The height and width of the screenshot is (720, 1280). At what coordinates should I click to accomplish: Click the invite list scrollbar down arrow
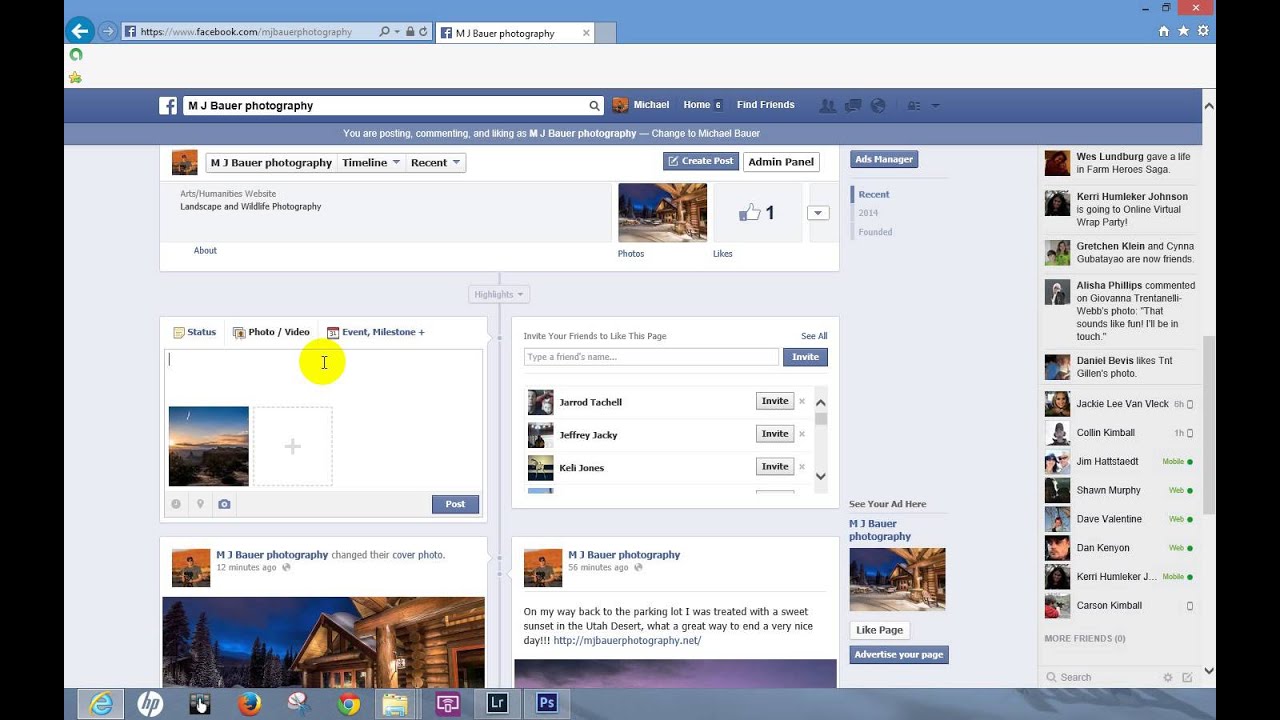tap(821, 477)
